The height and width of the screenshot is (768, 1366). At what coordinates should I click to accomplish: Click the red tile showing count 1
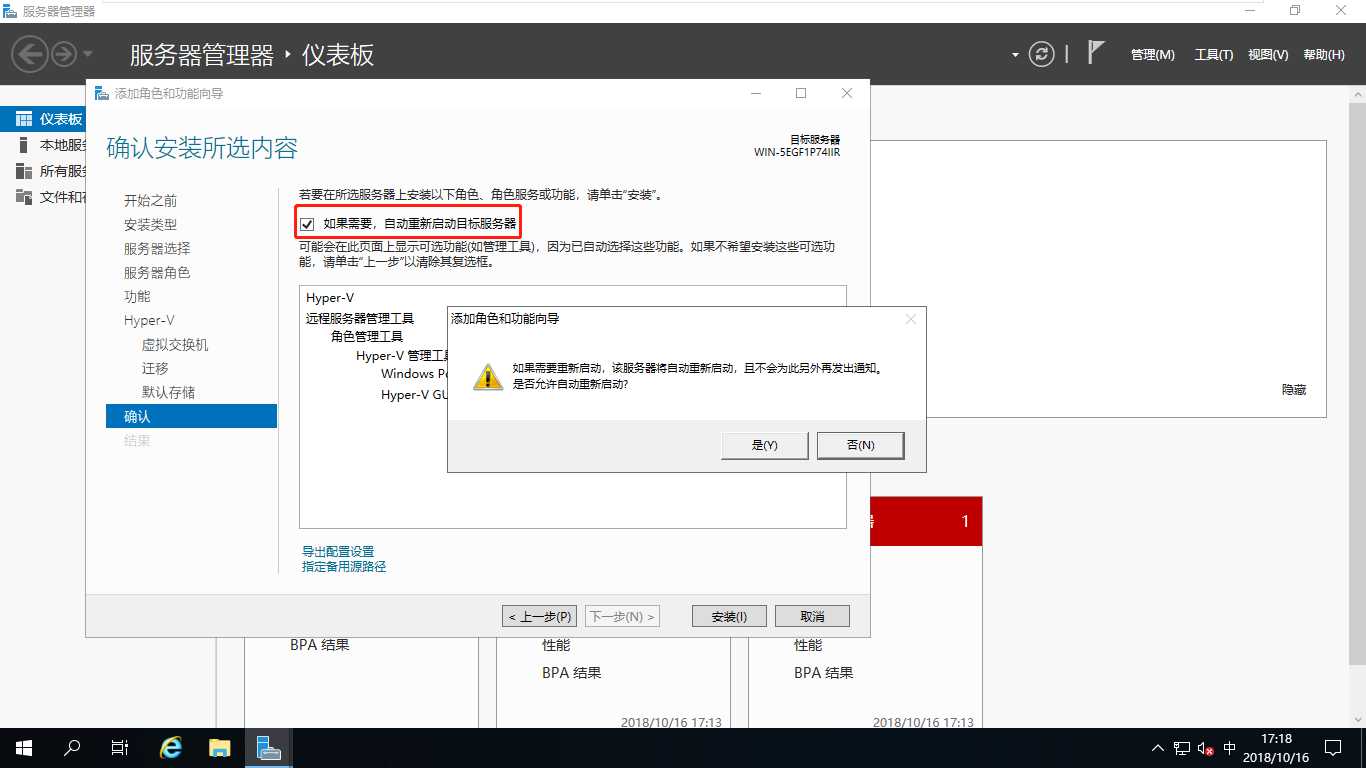tap(926, 521)
